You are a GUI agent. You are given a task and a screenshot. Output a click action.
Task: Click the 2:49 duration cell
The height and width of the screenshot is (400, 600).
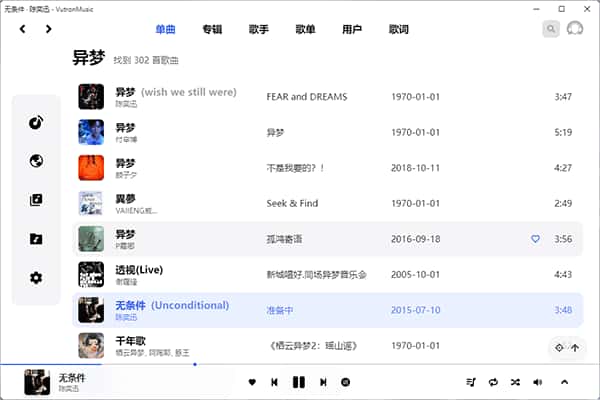pos(563,203)
